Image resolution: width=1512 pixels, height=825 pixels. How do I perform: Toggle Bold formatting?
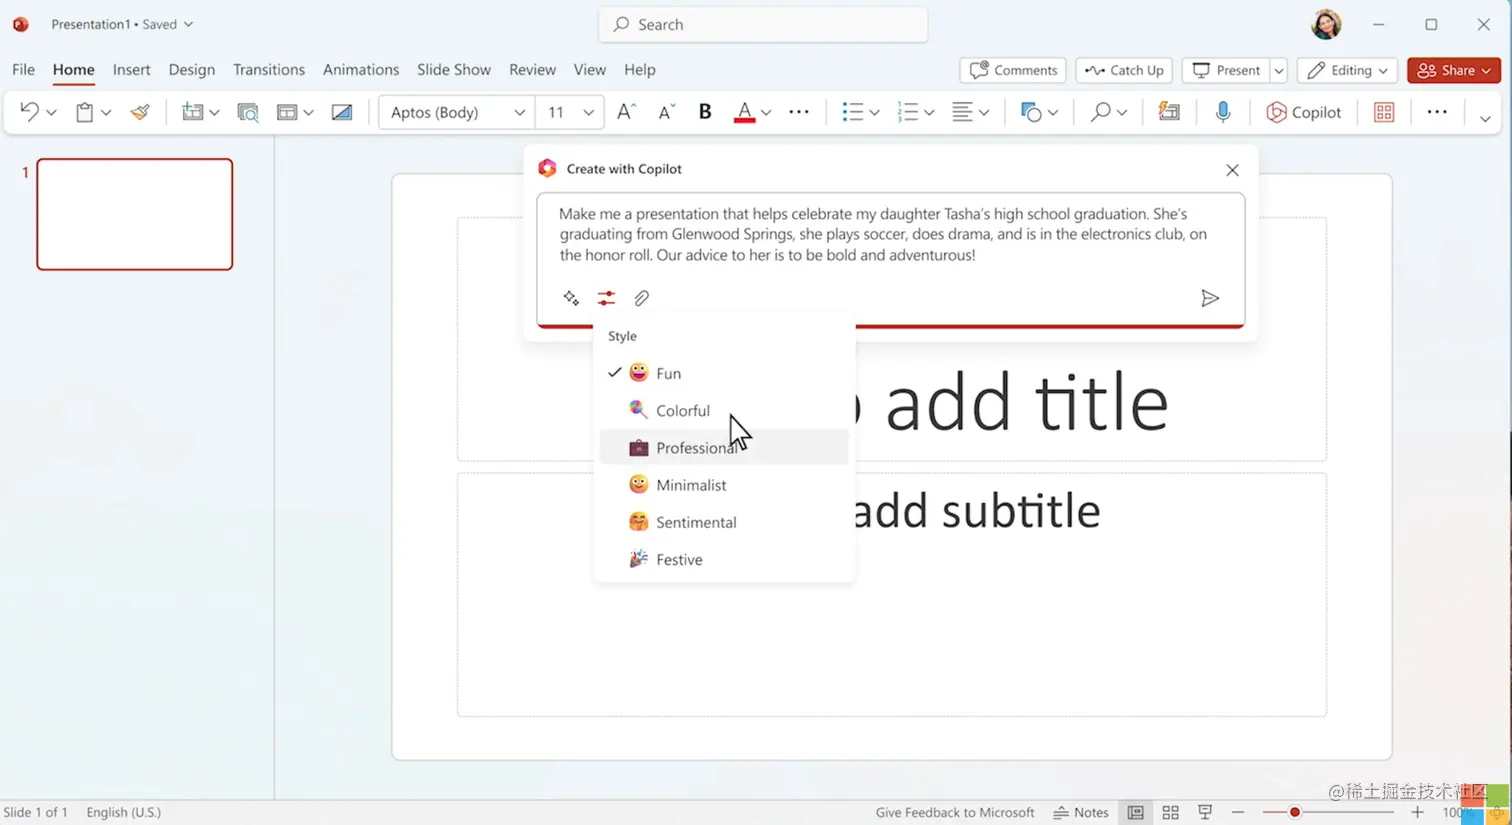coord(705,112)
